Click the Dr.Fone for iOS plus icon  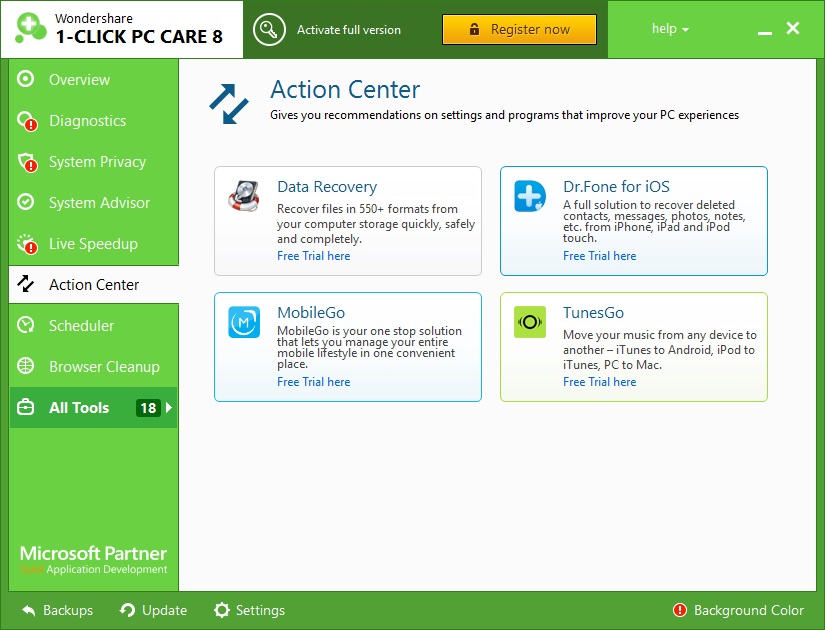click(530, 196)
